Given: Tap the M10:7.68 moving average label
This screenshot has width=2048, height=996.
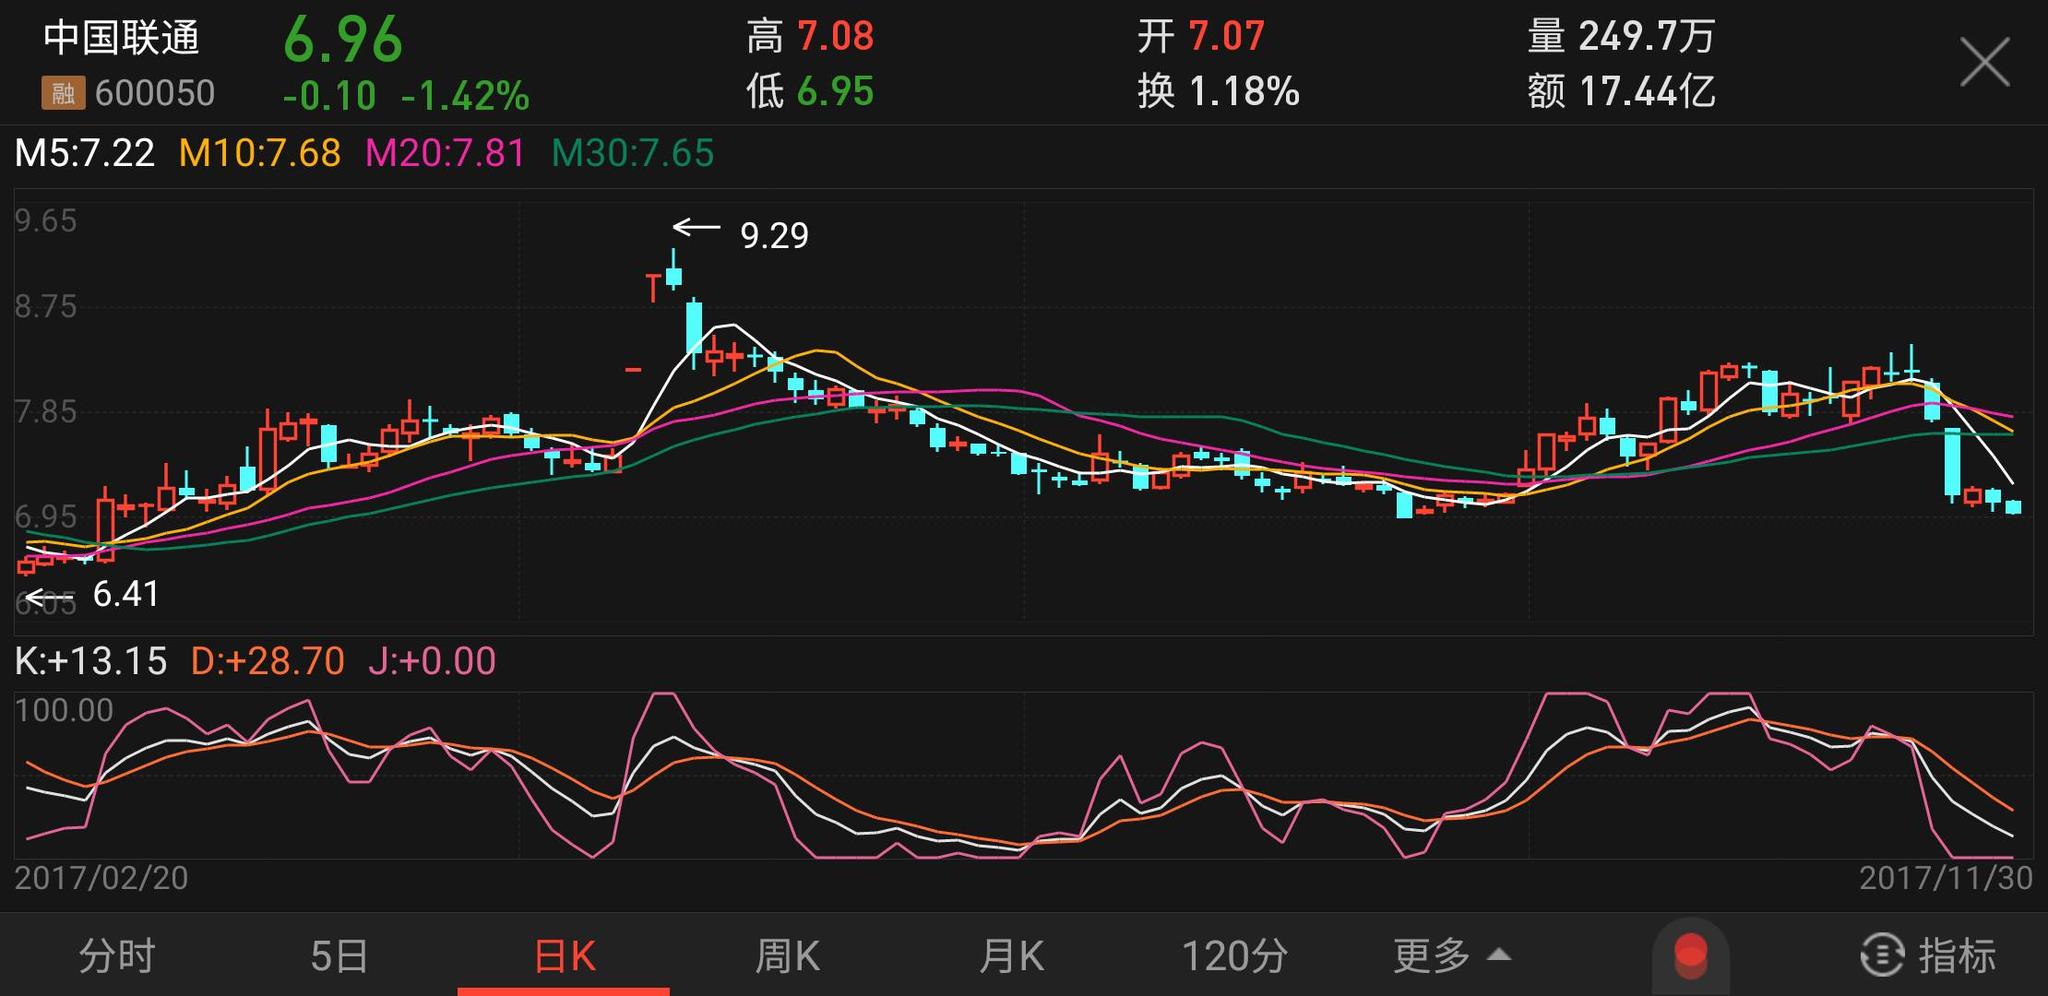Looking at the screenshot, I should (x=260, y=153).
